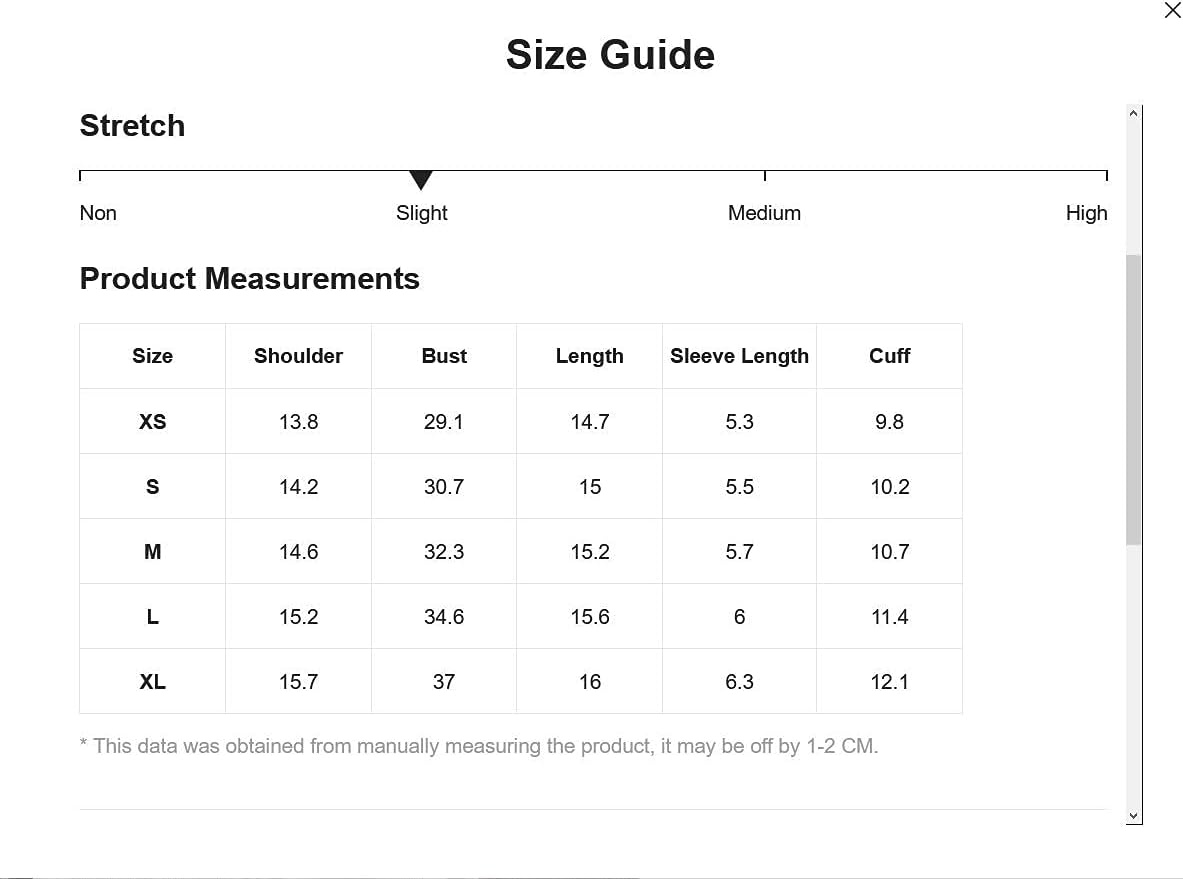Click the Shoulder column header
The width and height of the screenshot is (1183, 879).
[x=298, y=356]
